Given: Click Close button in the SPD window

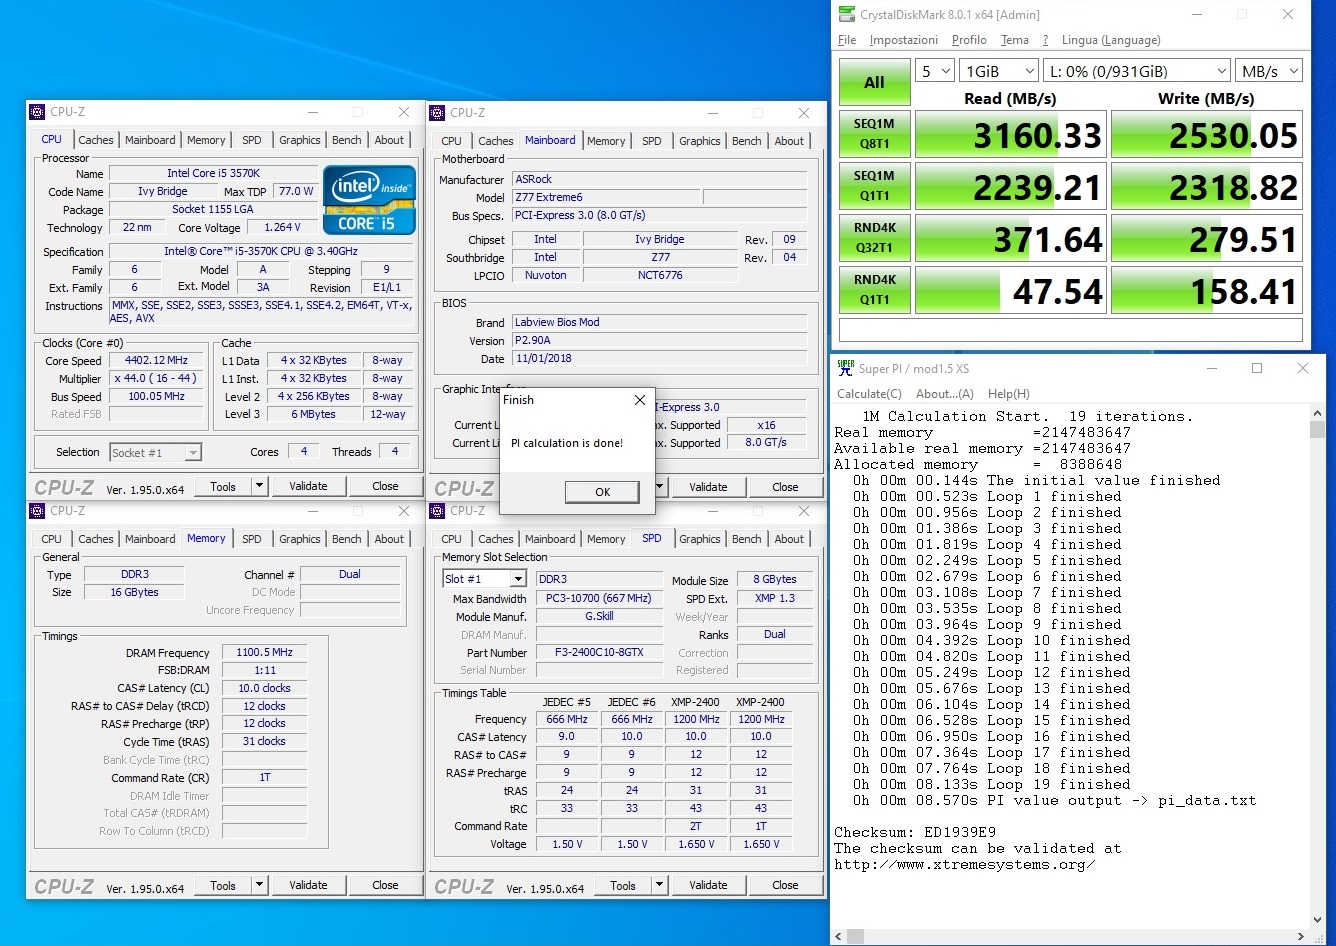Looking at the screenshot, I should tap(785, 885).
